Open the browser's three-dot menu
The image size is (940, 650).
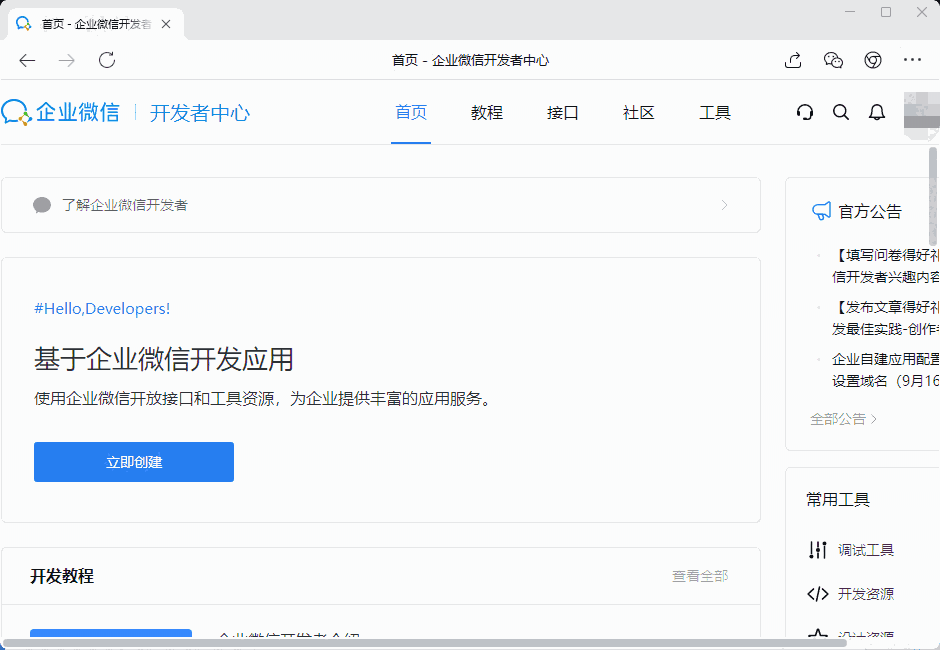(912, 60)
